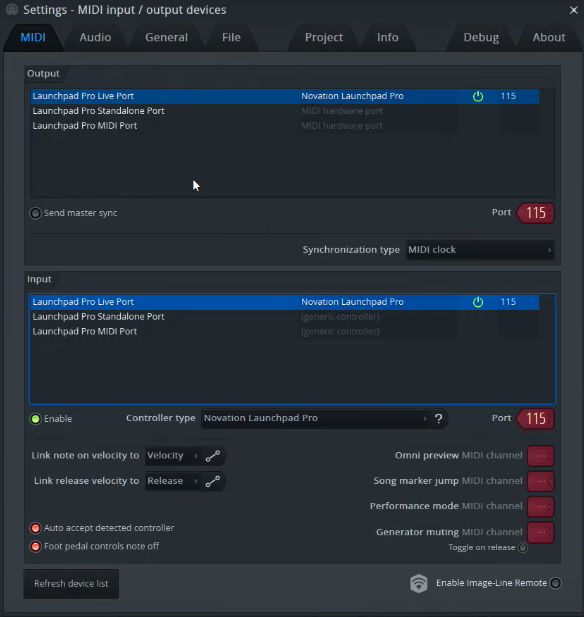Image resolution: width=584 pixels, height=617 pixels.
Task: Switch to the Debug tab
Action: 481,37
